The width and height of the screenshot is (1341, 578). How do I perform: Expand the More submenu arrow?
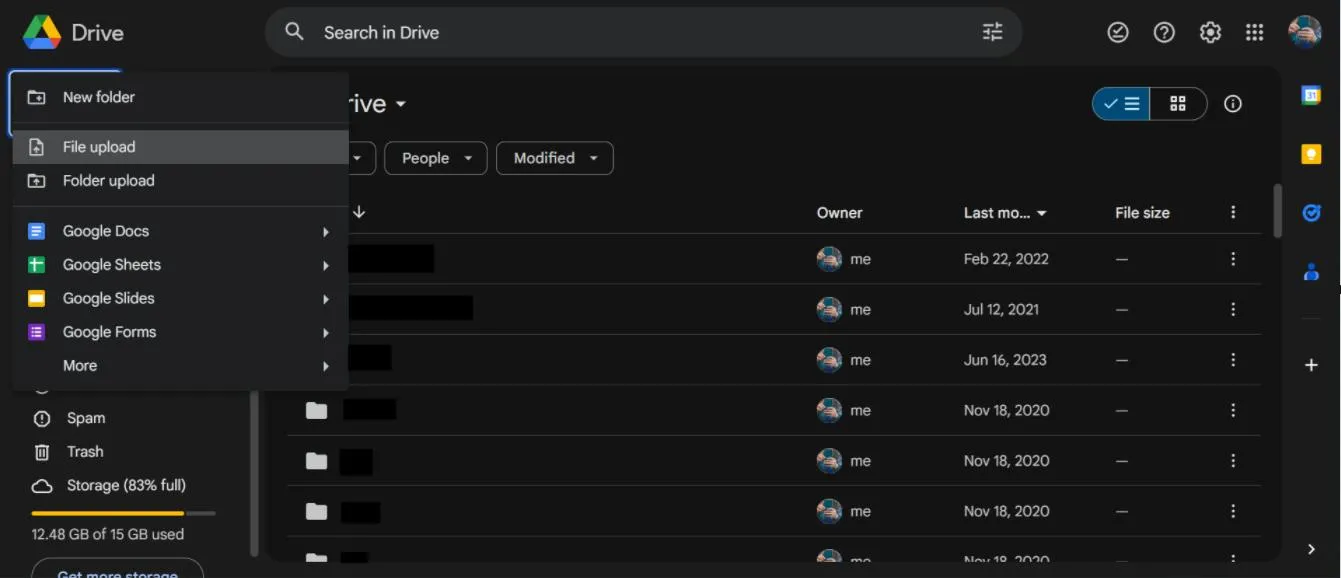point(326,366)
